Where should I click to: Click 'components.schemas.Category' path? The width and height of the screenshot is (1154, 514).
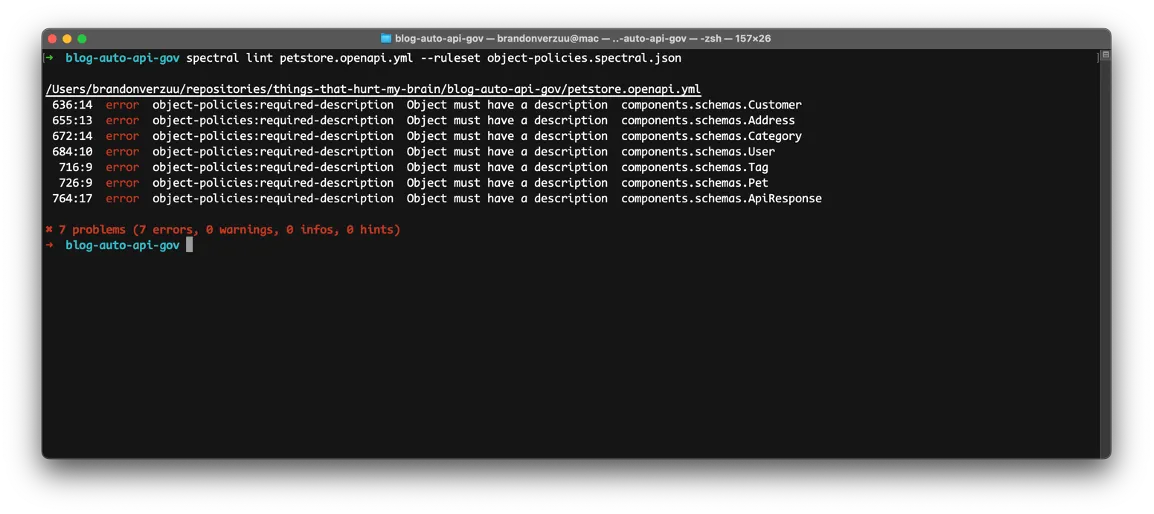(x=712, y=136)
